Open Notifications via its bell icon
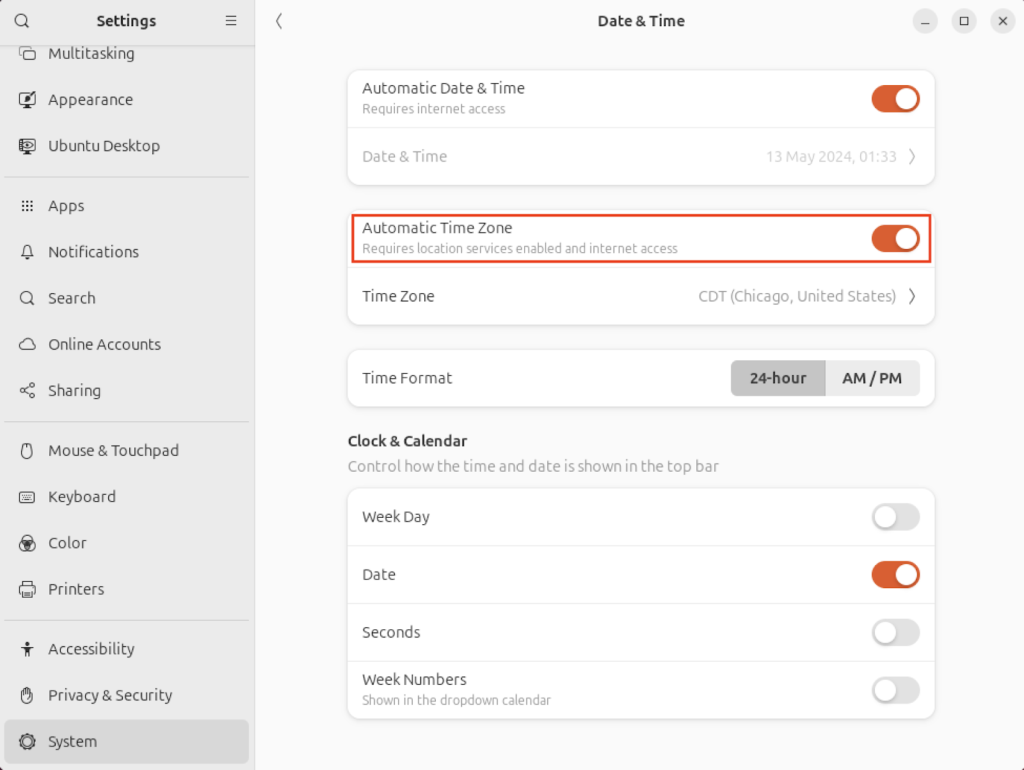 point(28,251)
